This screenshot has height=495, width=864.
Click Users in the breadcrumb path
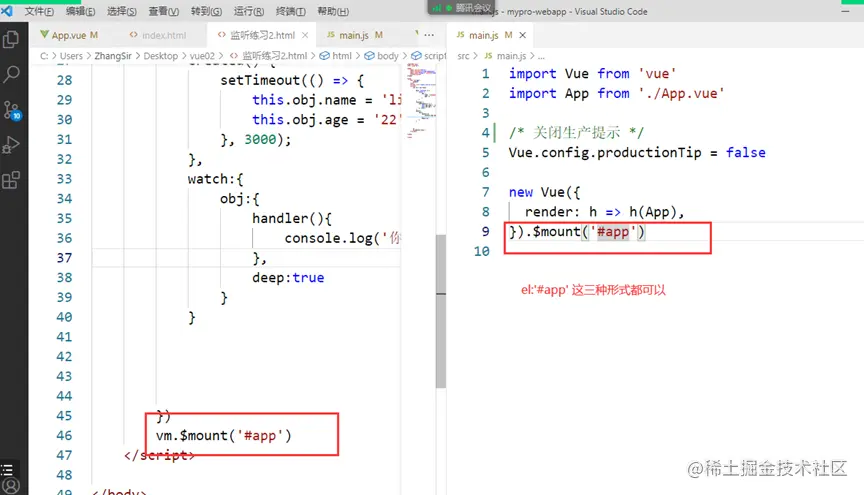click(x=71, y=56)
